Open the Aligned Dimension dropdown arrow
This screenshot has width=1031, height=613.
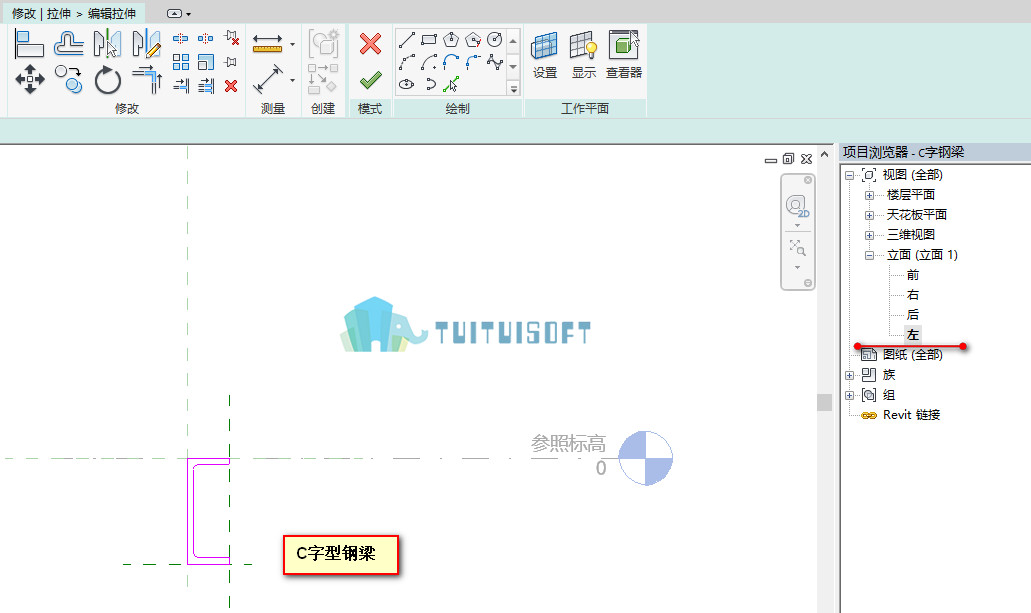pos(293,80)
